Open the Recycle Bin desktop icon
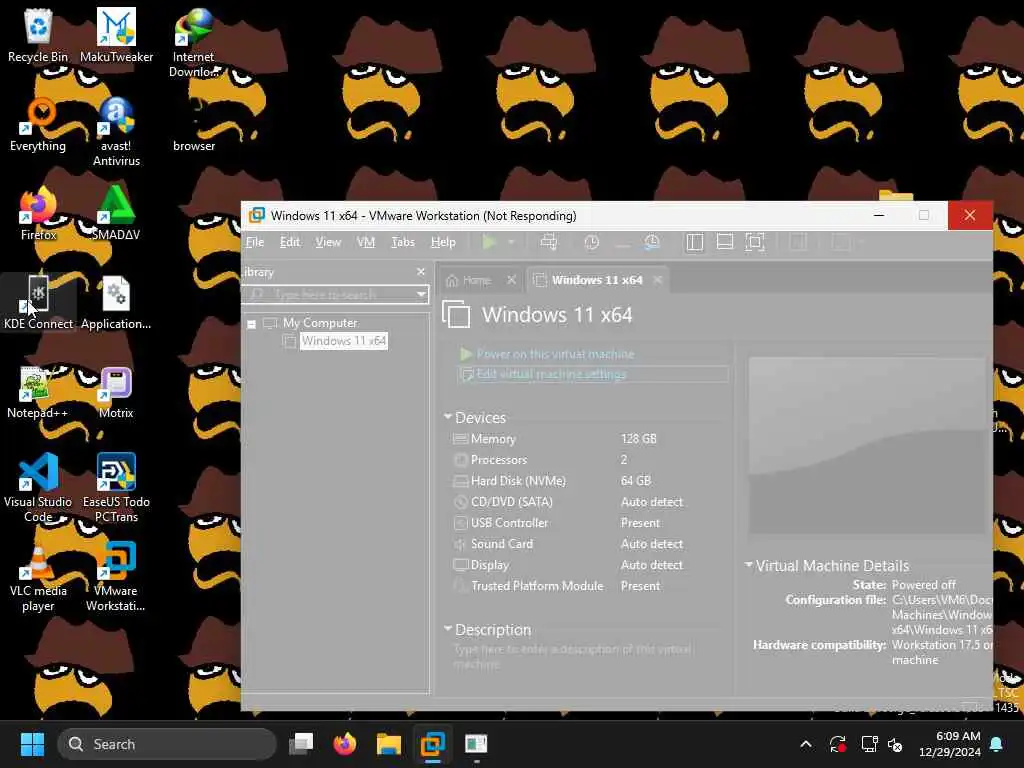The height and width of the screenshot is (768, 1024). 38,36
